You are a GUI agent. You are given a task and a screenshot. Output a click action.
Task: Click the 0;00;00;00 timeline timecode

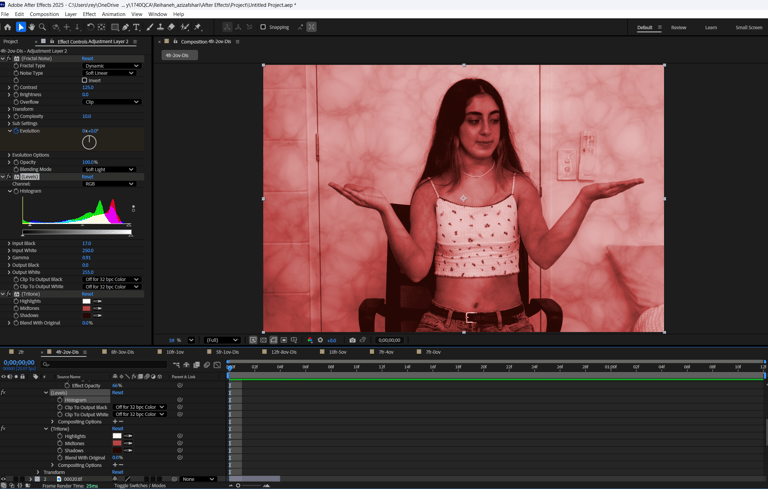[19, 363]
